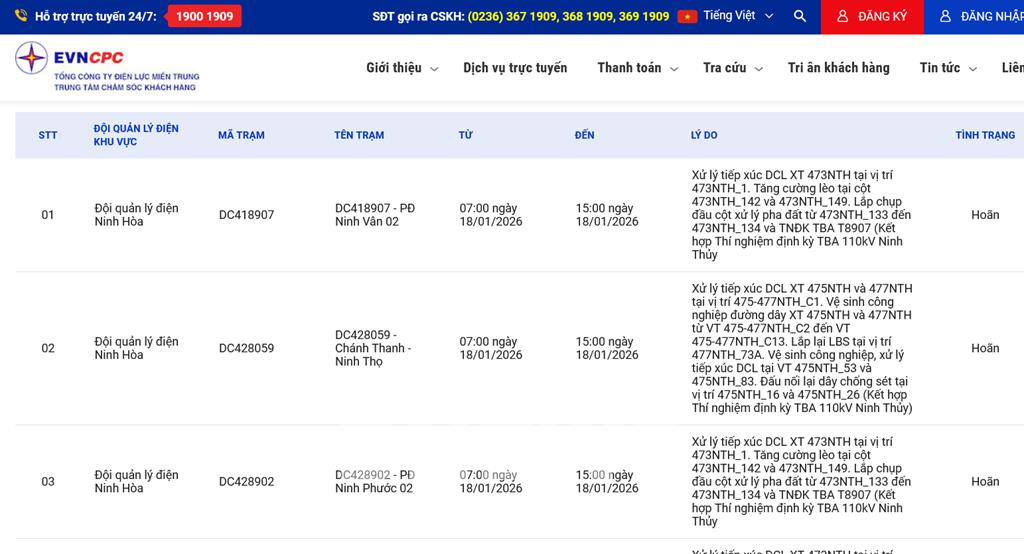Click the search magnifier icon

pyautogui.click(x=799, y=16)
